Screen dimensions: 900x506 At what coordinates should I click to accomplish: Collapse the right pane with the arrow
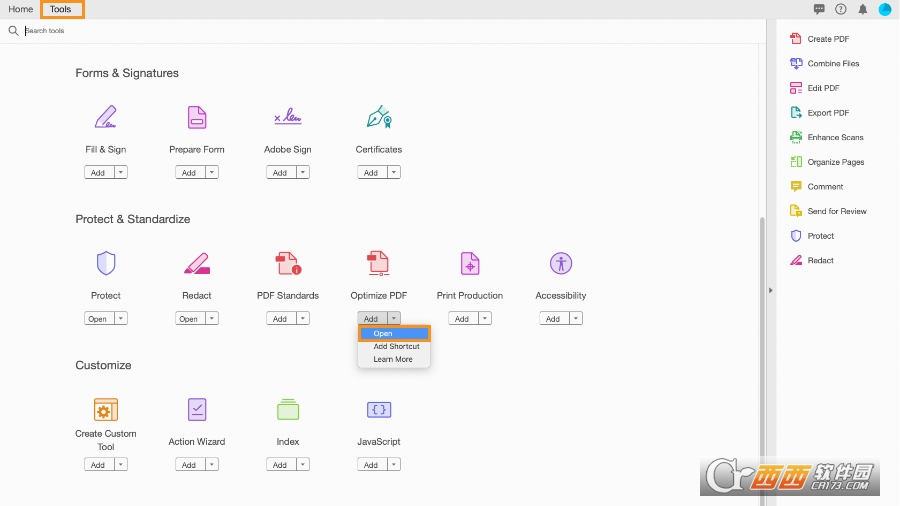pos(771,290)
